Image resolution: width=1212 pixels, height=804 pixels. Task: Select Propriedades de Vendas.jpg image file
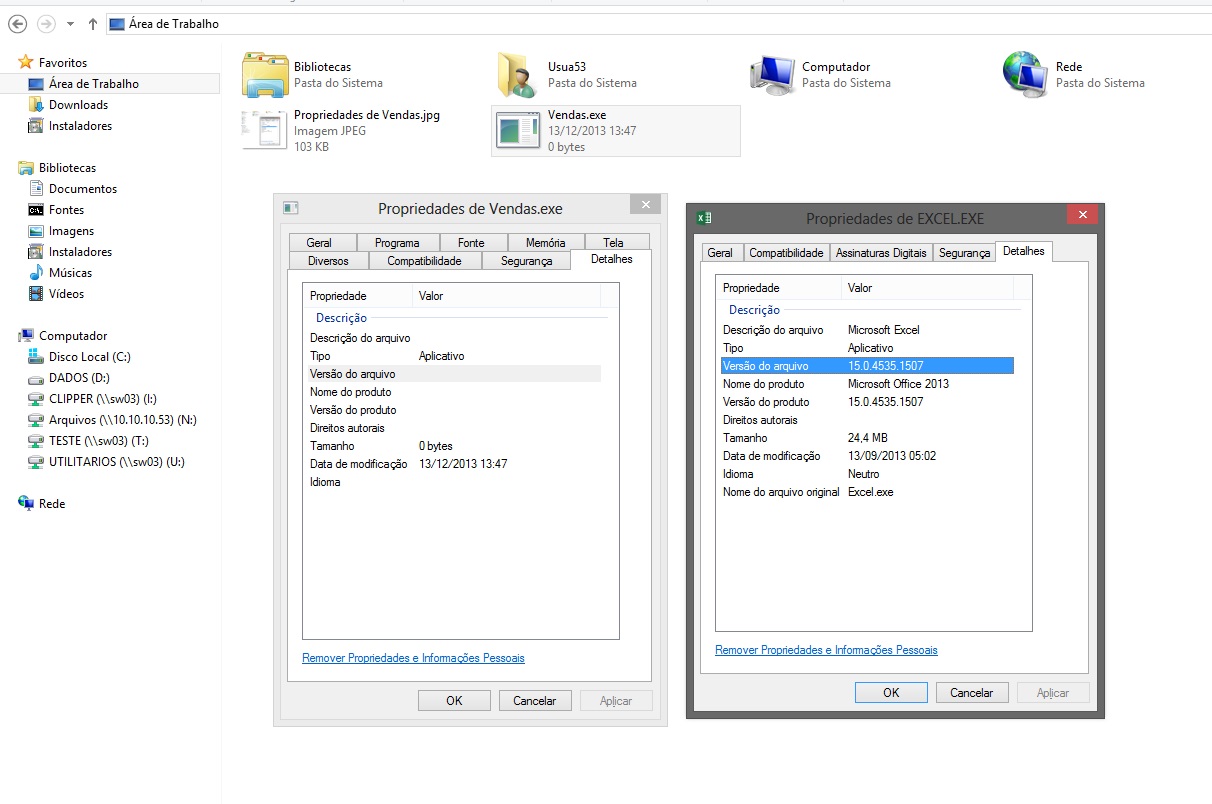click(265, 130)
